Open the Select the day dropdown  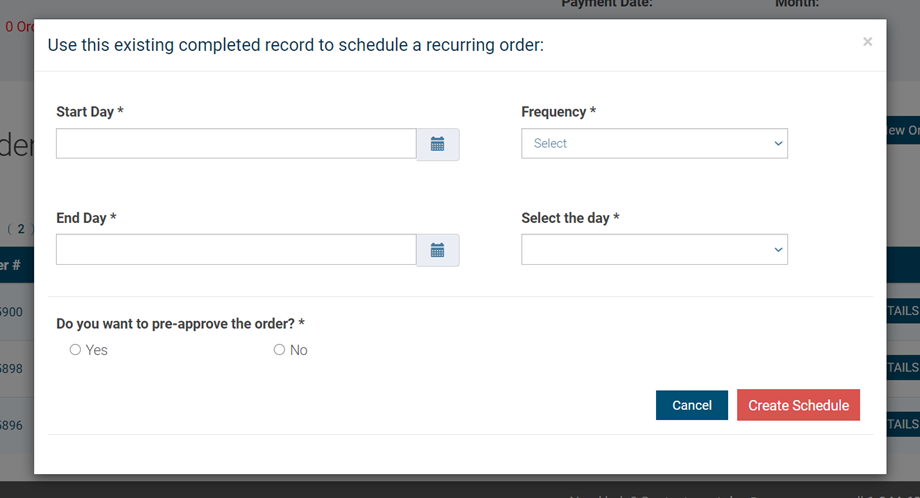pyautogui.click(x=654, y=250)
